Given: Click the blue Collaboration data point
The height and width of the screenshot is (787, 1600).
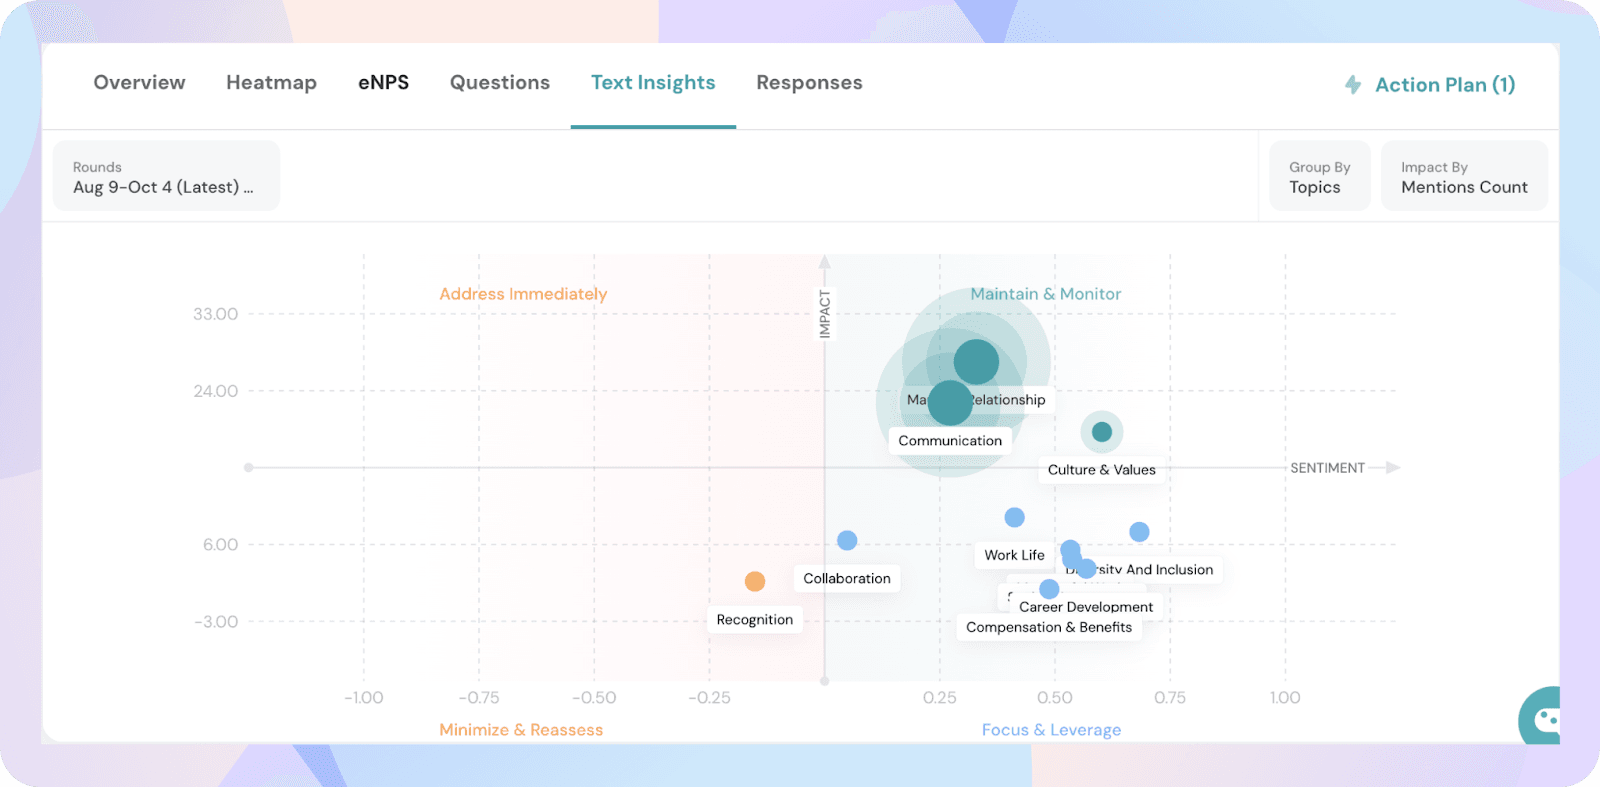Looking at the screenshot, I should tap(847, 540).
